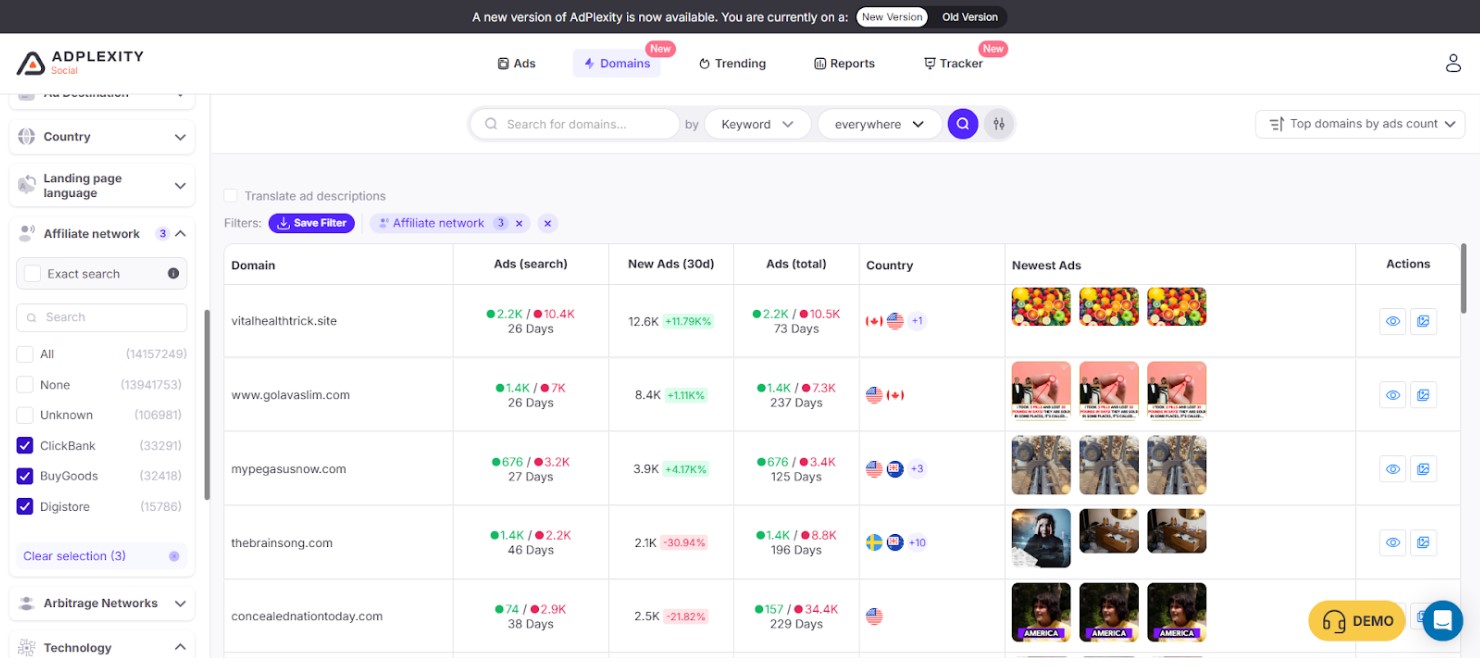1480x667 pixels.
Task: Click the AdPlexity logo
Action: (80, 62)
